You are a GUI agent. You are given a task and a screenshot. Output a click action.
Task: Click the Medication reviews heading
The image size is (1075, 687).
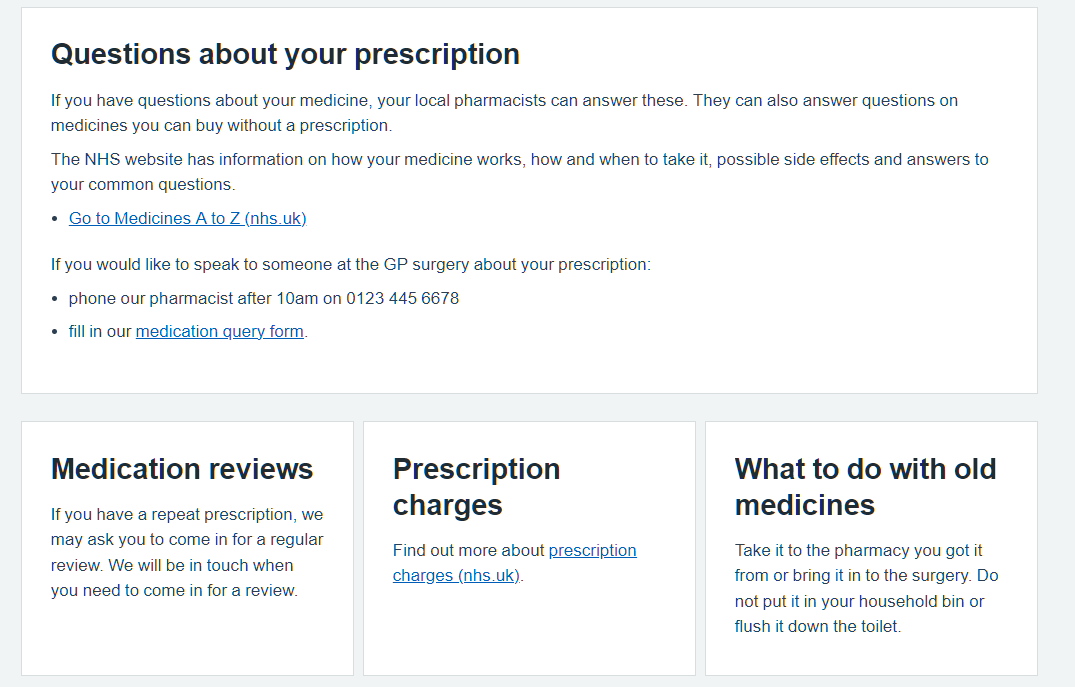click(182, 469)
